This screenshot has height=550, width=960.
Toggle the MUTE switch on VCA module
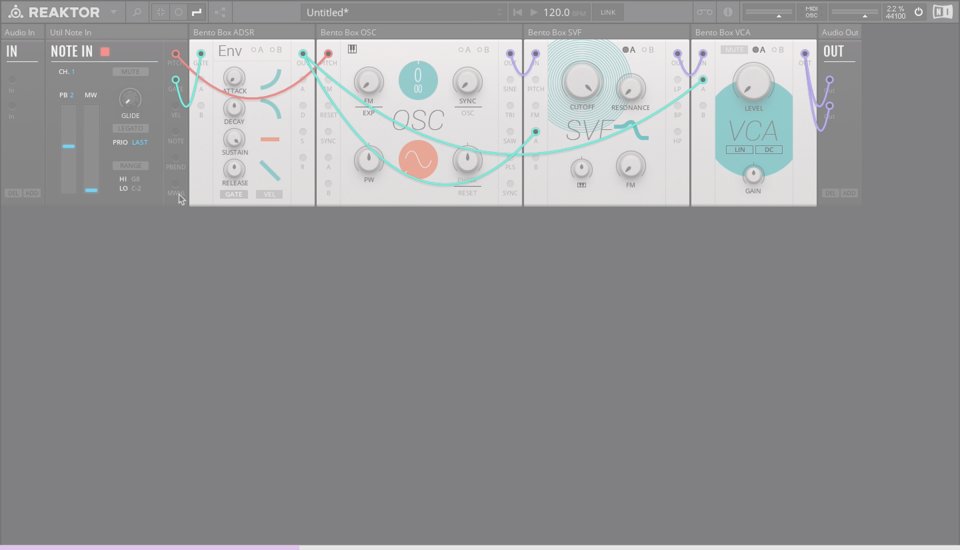tap(734, 49)
